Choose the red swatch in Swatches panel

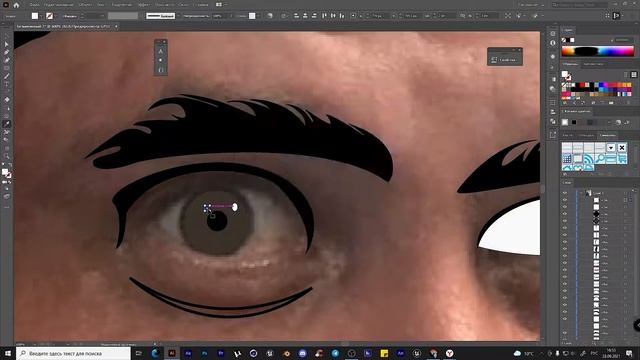pos(582,85)
